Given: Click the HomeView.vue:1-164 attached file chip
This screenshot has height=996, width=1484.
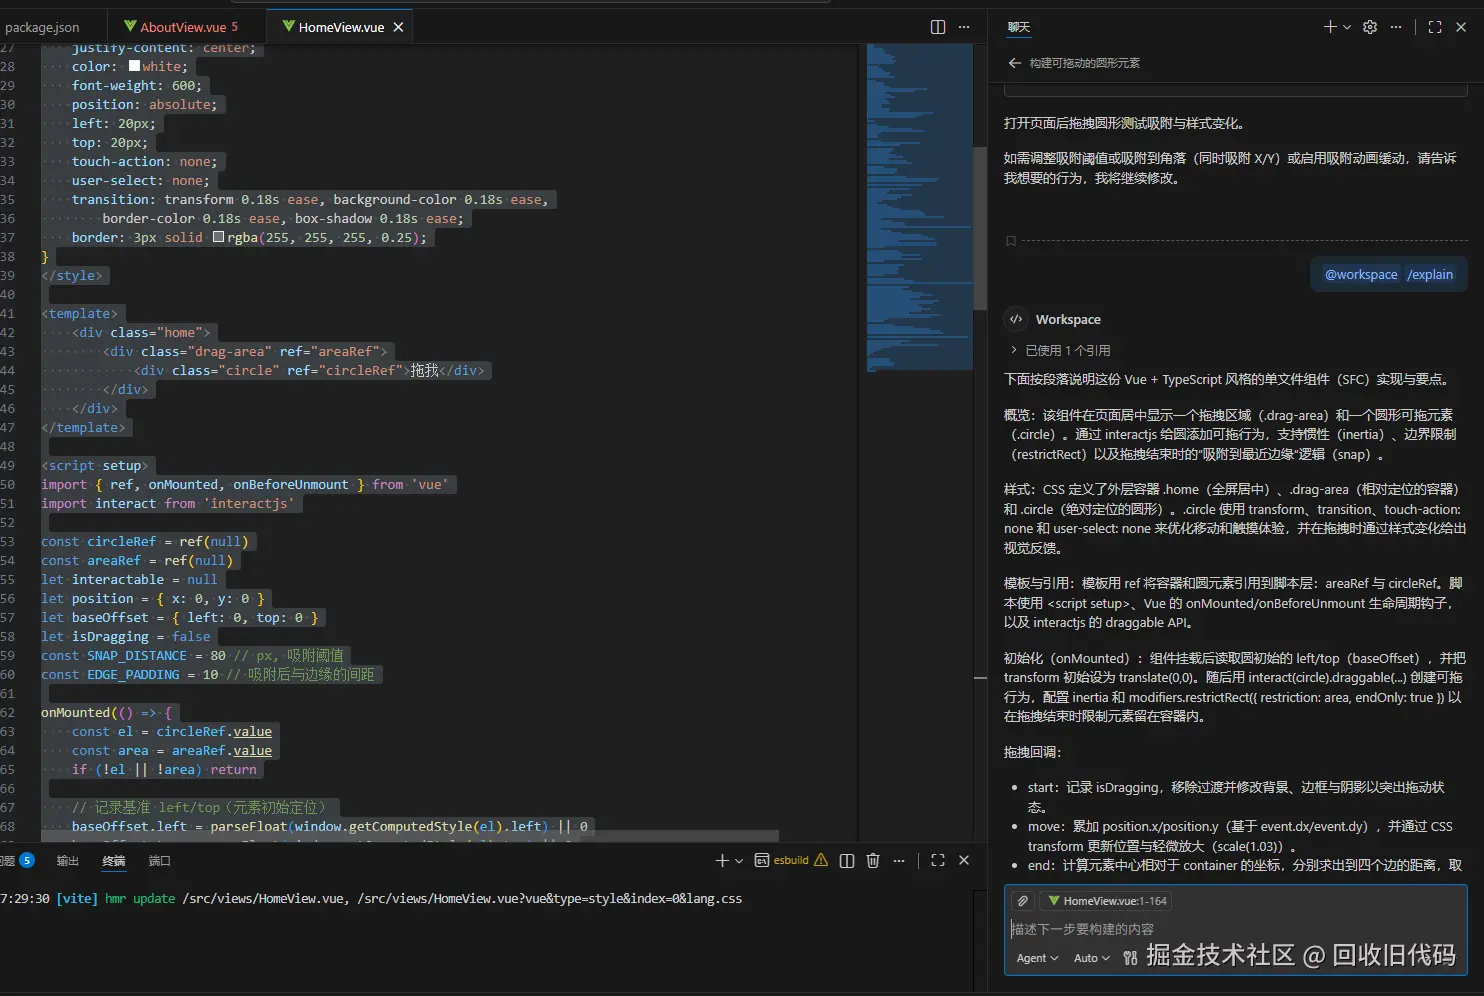Looking at the screenshot, I should click(1106, 901).
